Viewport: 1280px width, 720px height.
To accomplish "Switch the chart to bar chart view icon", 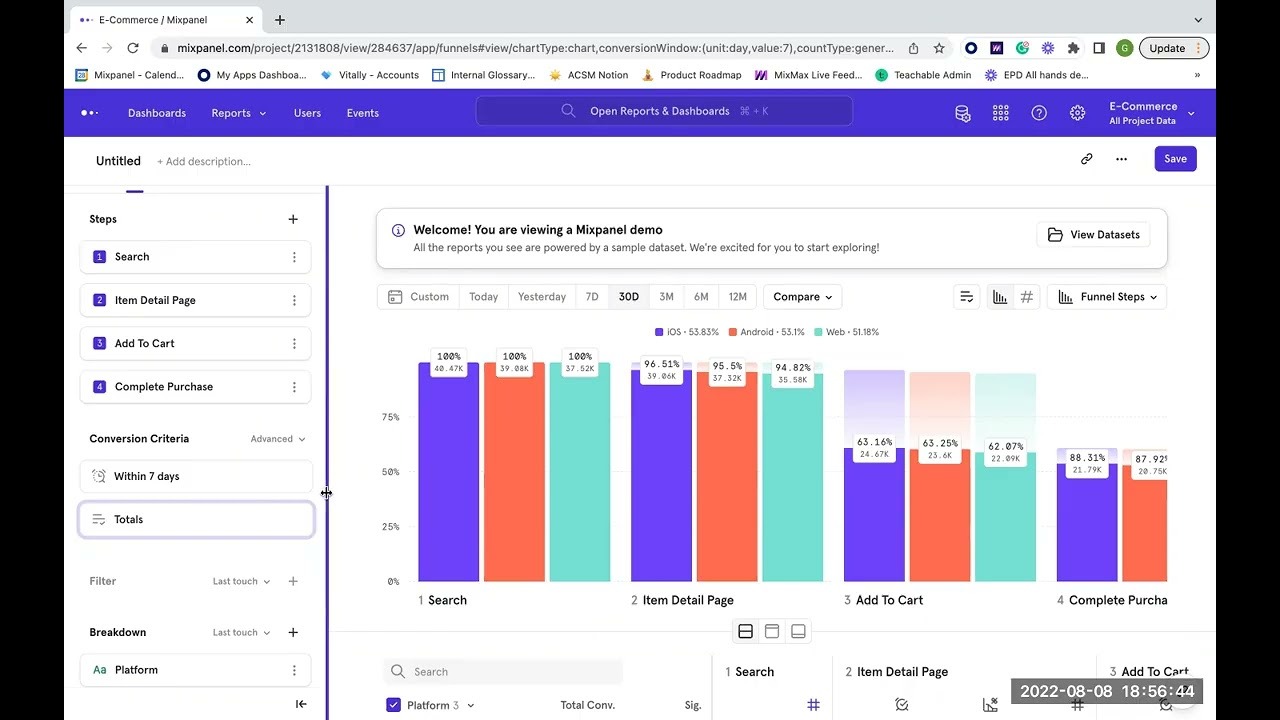I will tap(999, 297).
